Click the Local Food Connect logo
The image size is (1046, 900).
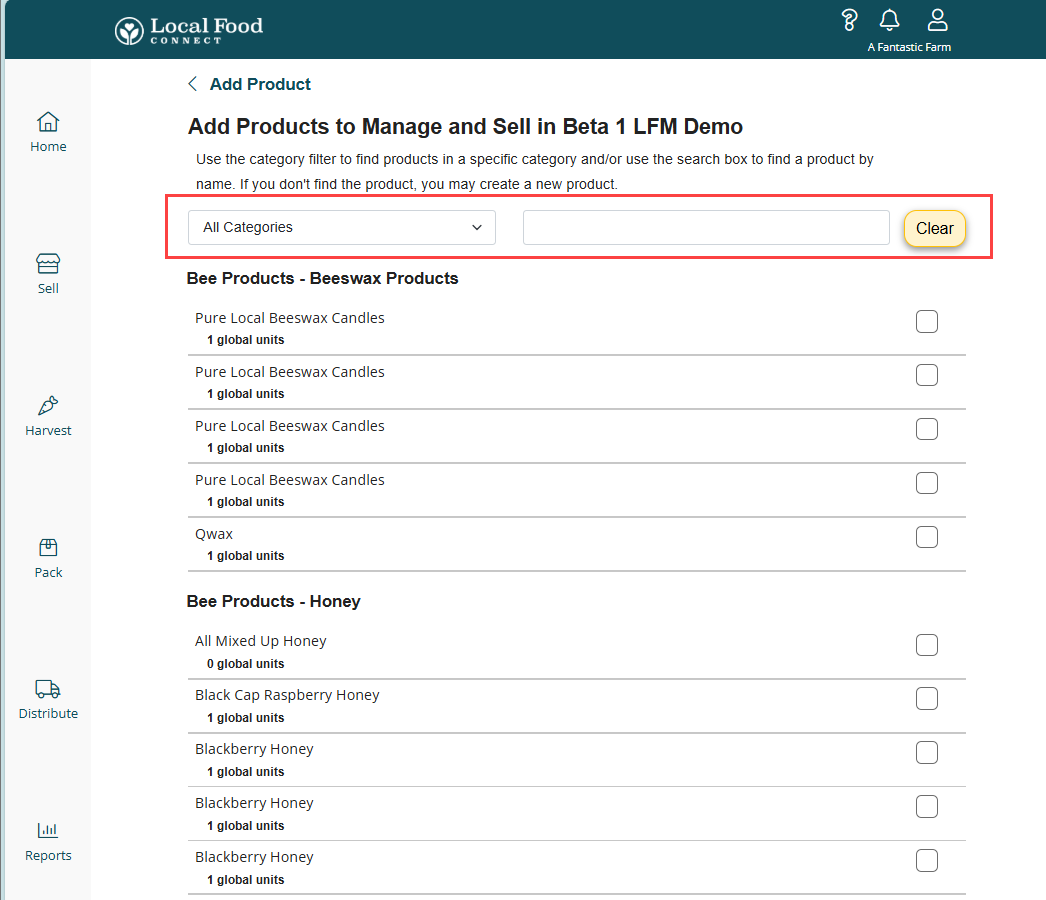click(188, 29)
